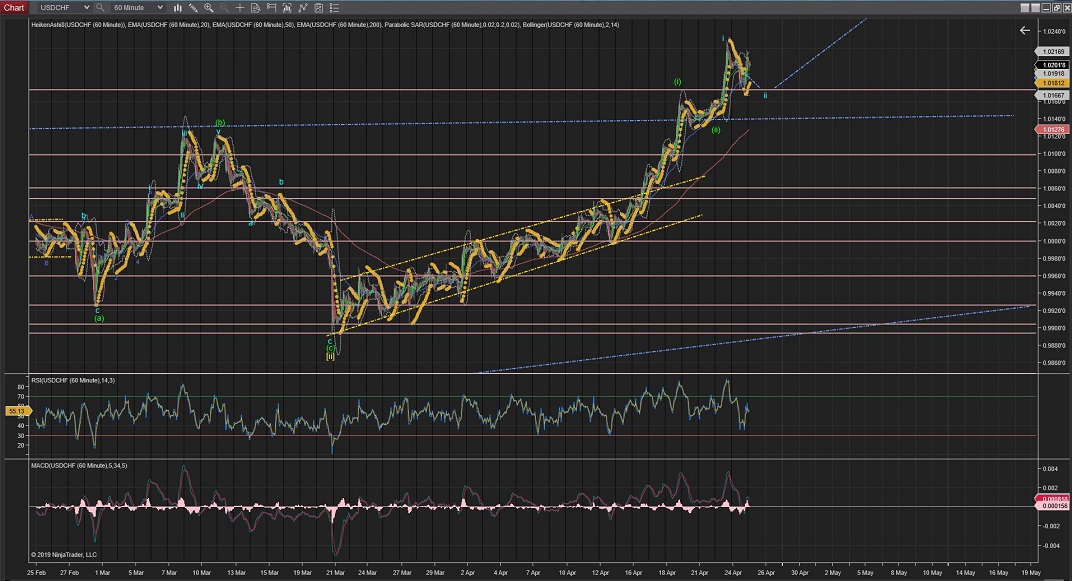Click the MACD indicator panel label

pyautogui.click(x=79, y=466)
